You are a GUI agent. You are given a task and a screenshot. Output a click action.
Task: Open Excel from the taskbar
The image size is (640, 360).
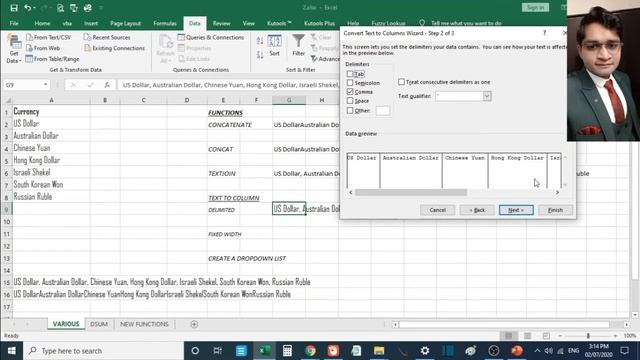[x=264, y=351]
